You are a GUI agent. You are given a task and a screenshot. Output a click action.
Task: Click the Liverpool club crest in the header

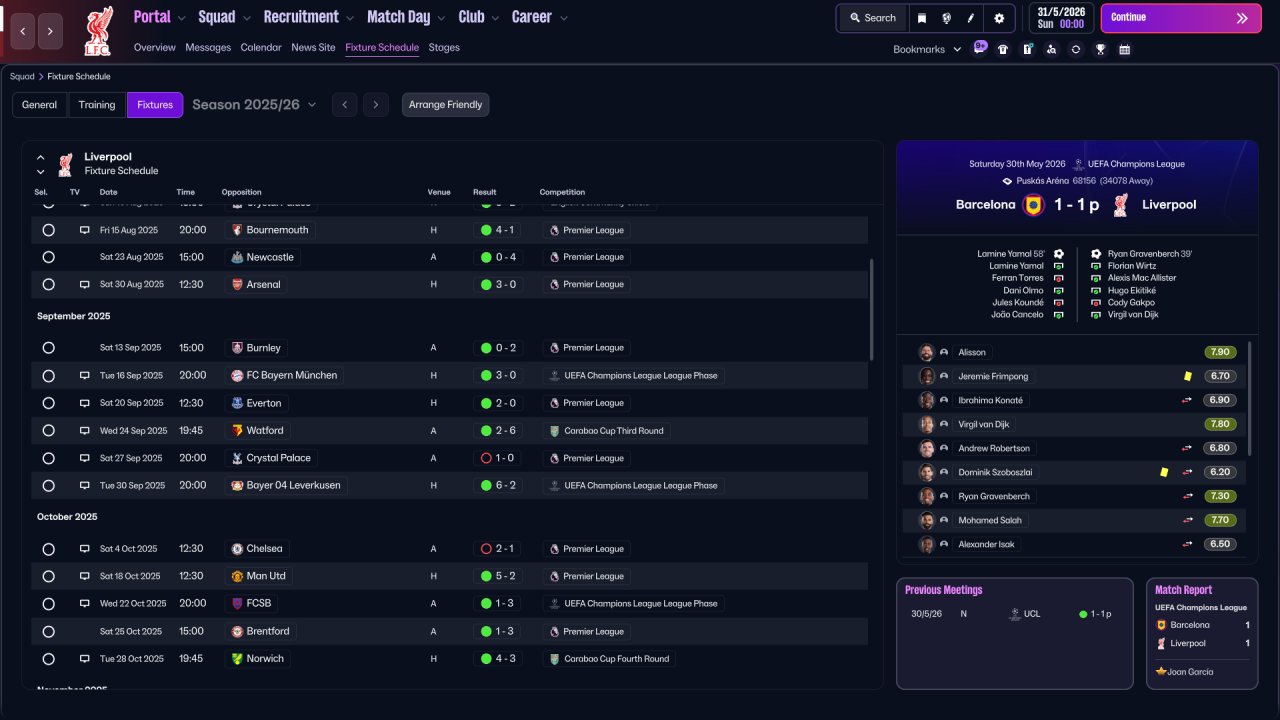[98, 30]
